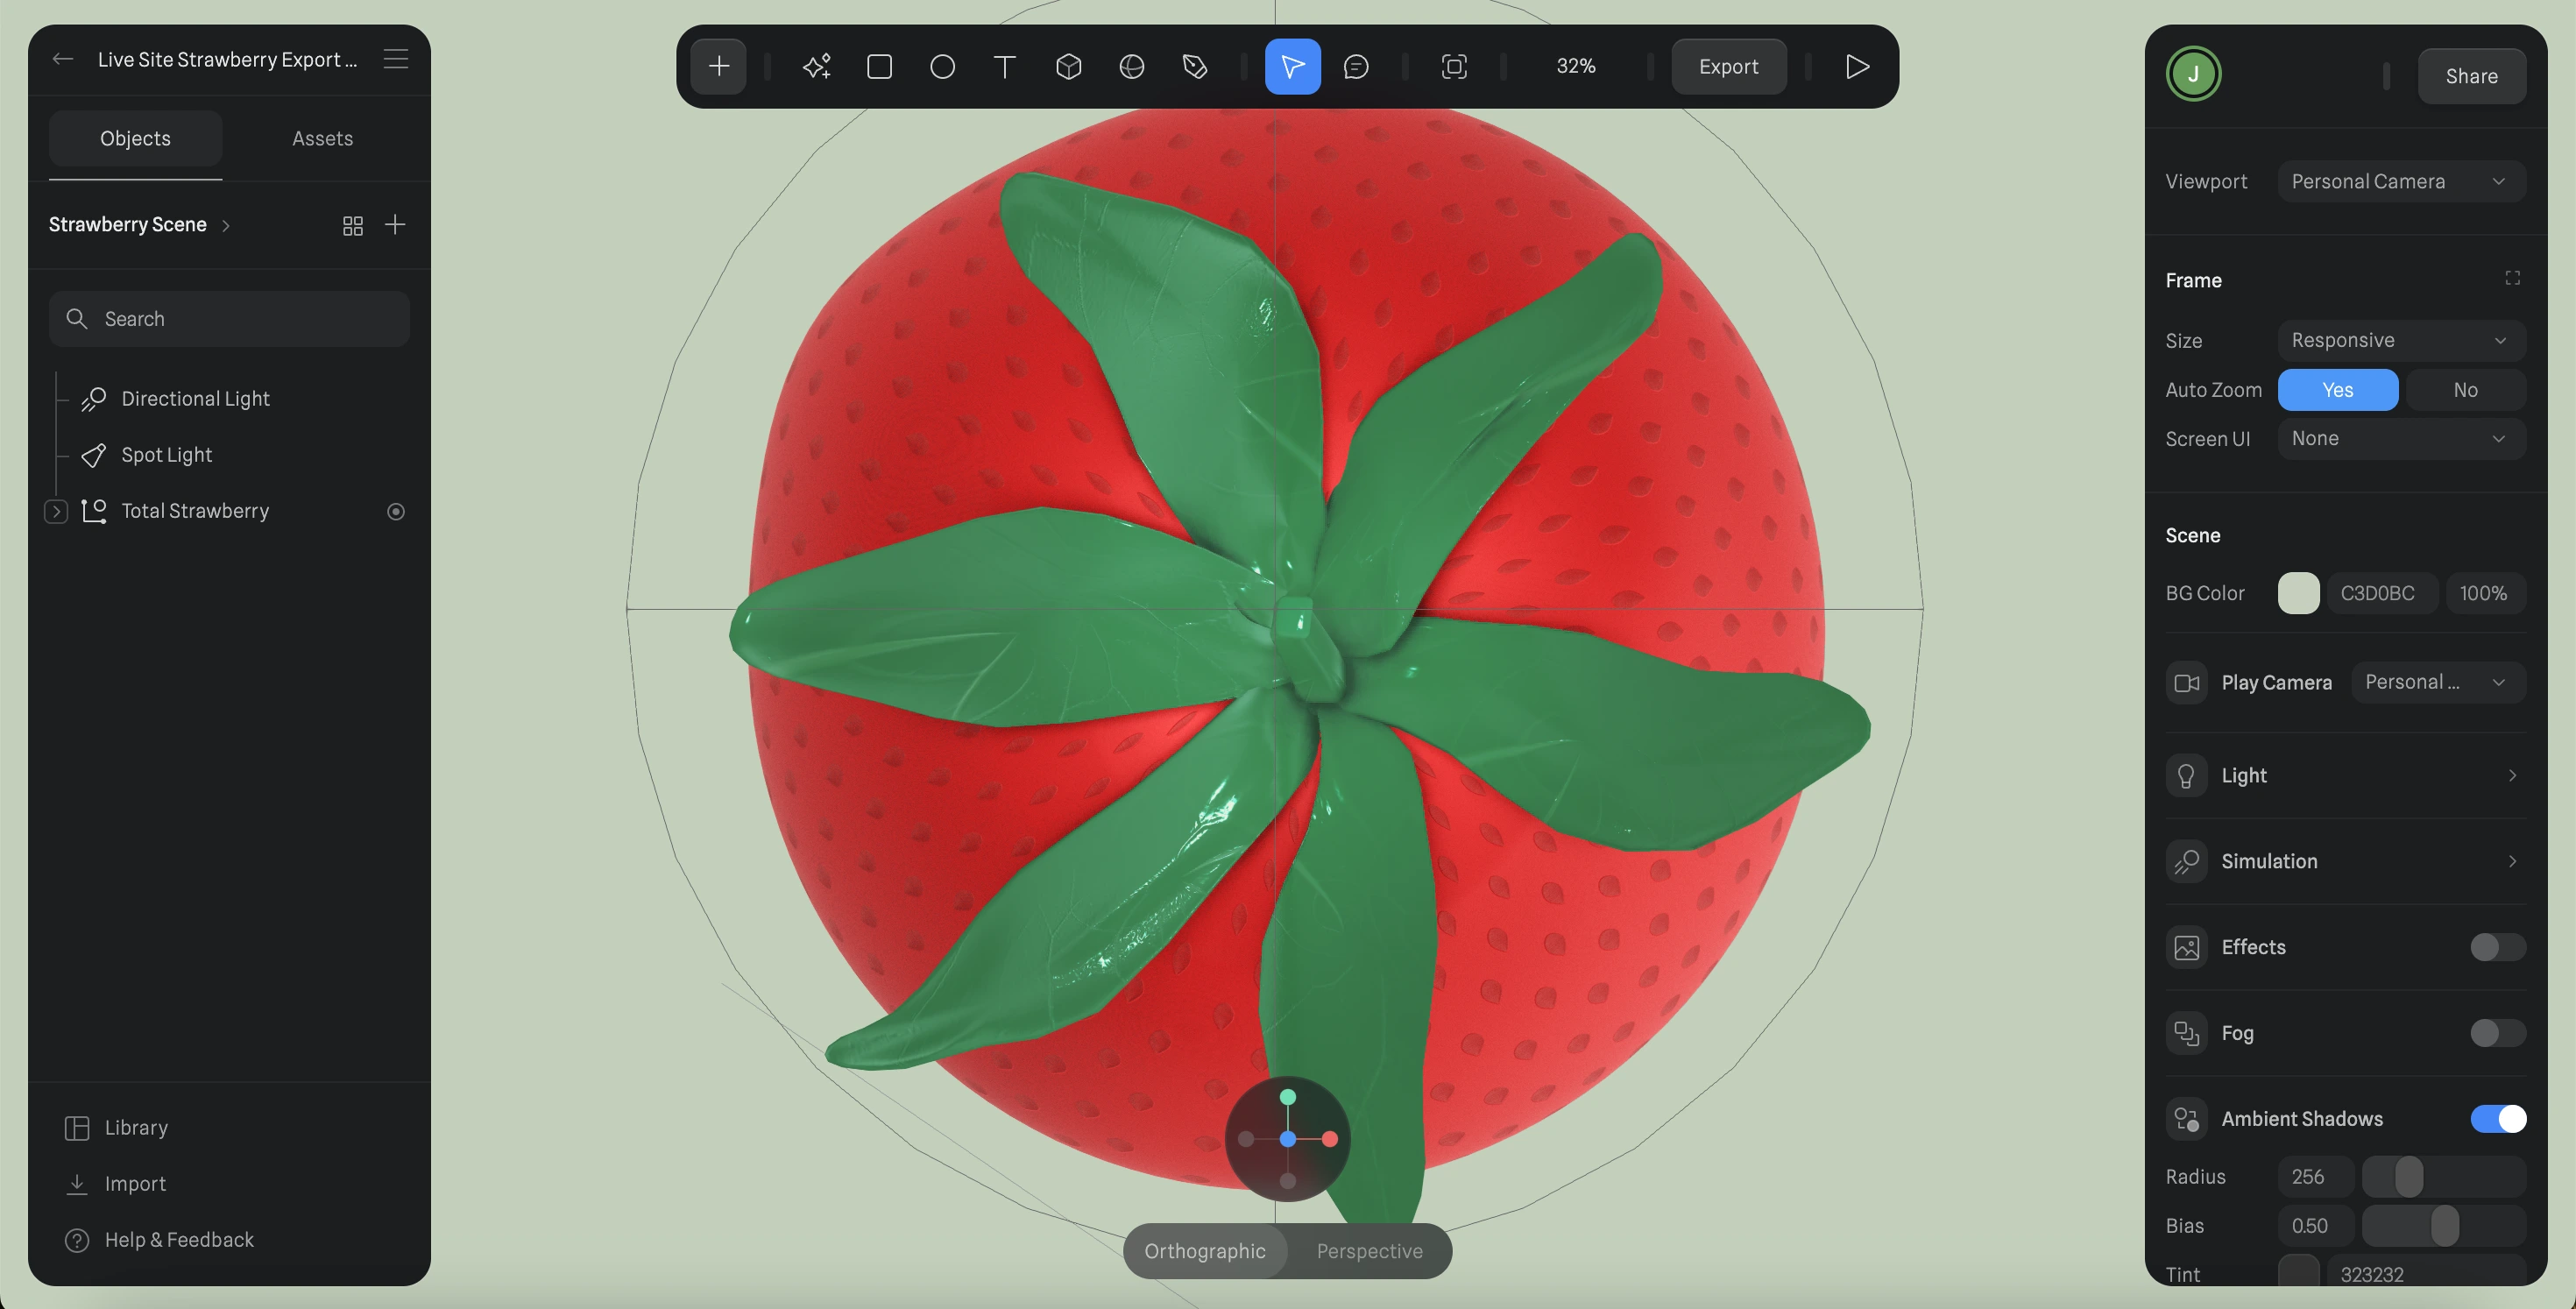The height and width of the screenshot is (1309, 2576).
Task: Open the hamburger menu beside file title
Action: click(x=396, y=59)
